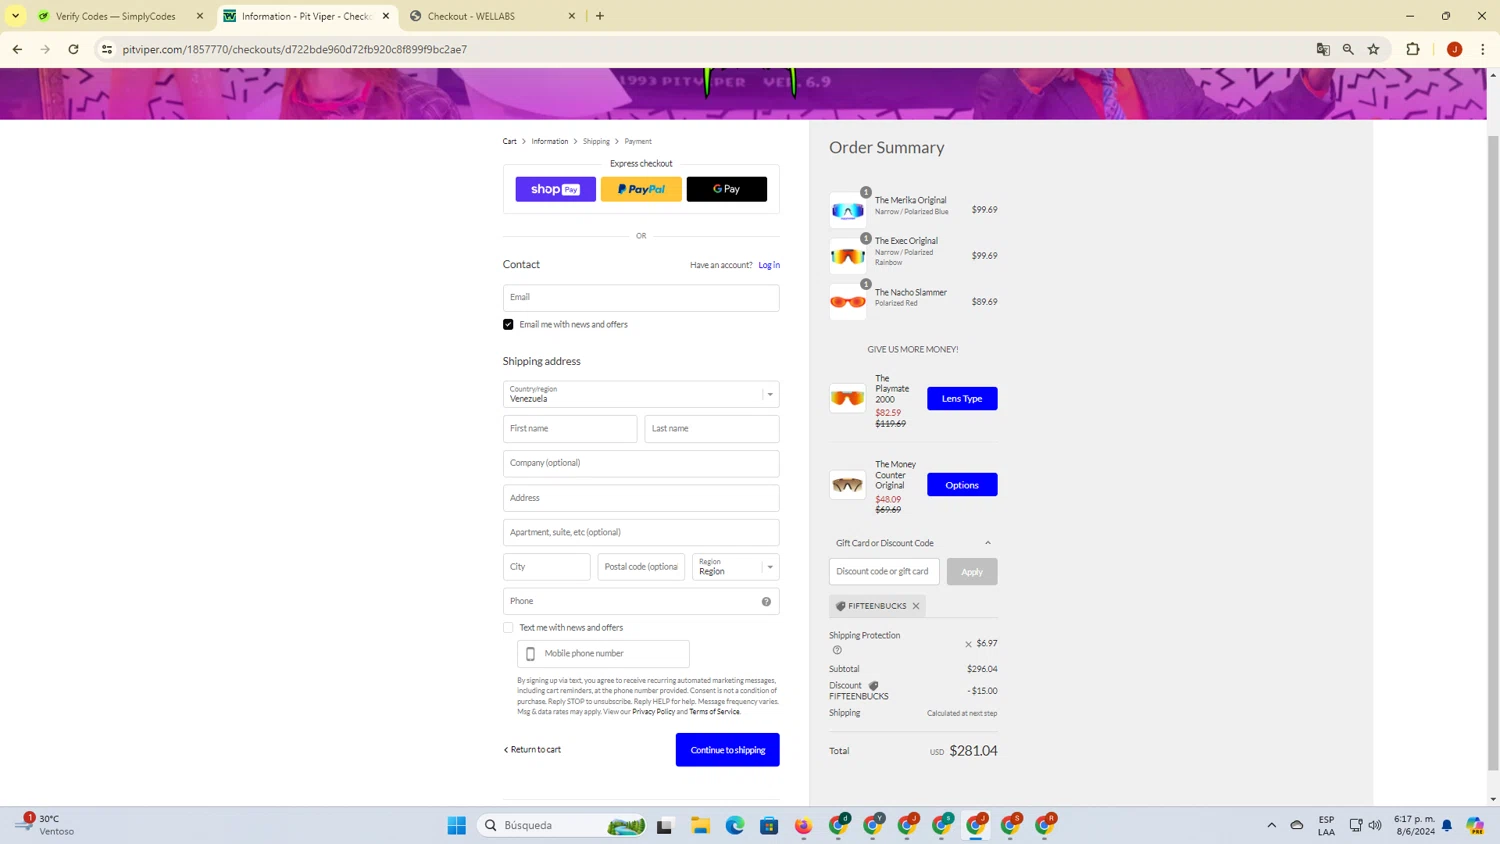
Task: Open Microsoft Edge from the taskbar
Action: coord(735,825)
